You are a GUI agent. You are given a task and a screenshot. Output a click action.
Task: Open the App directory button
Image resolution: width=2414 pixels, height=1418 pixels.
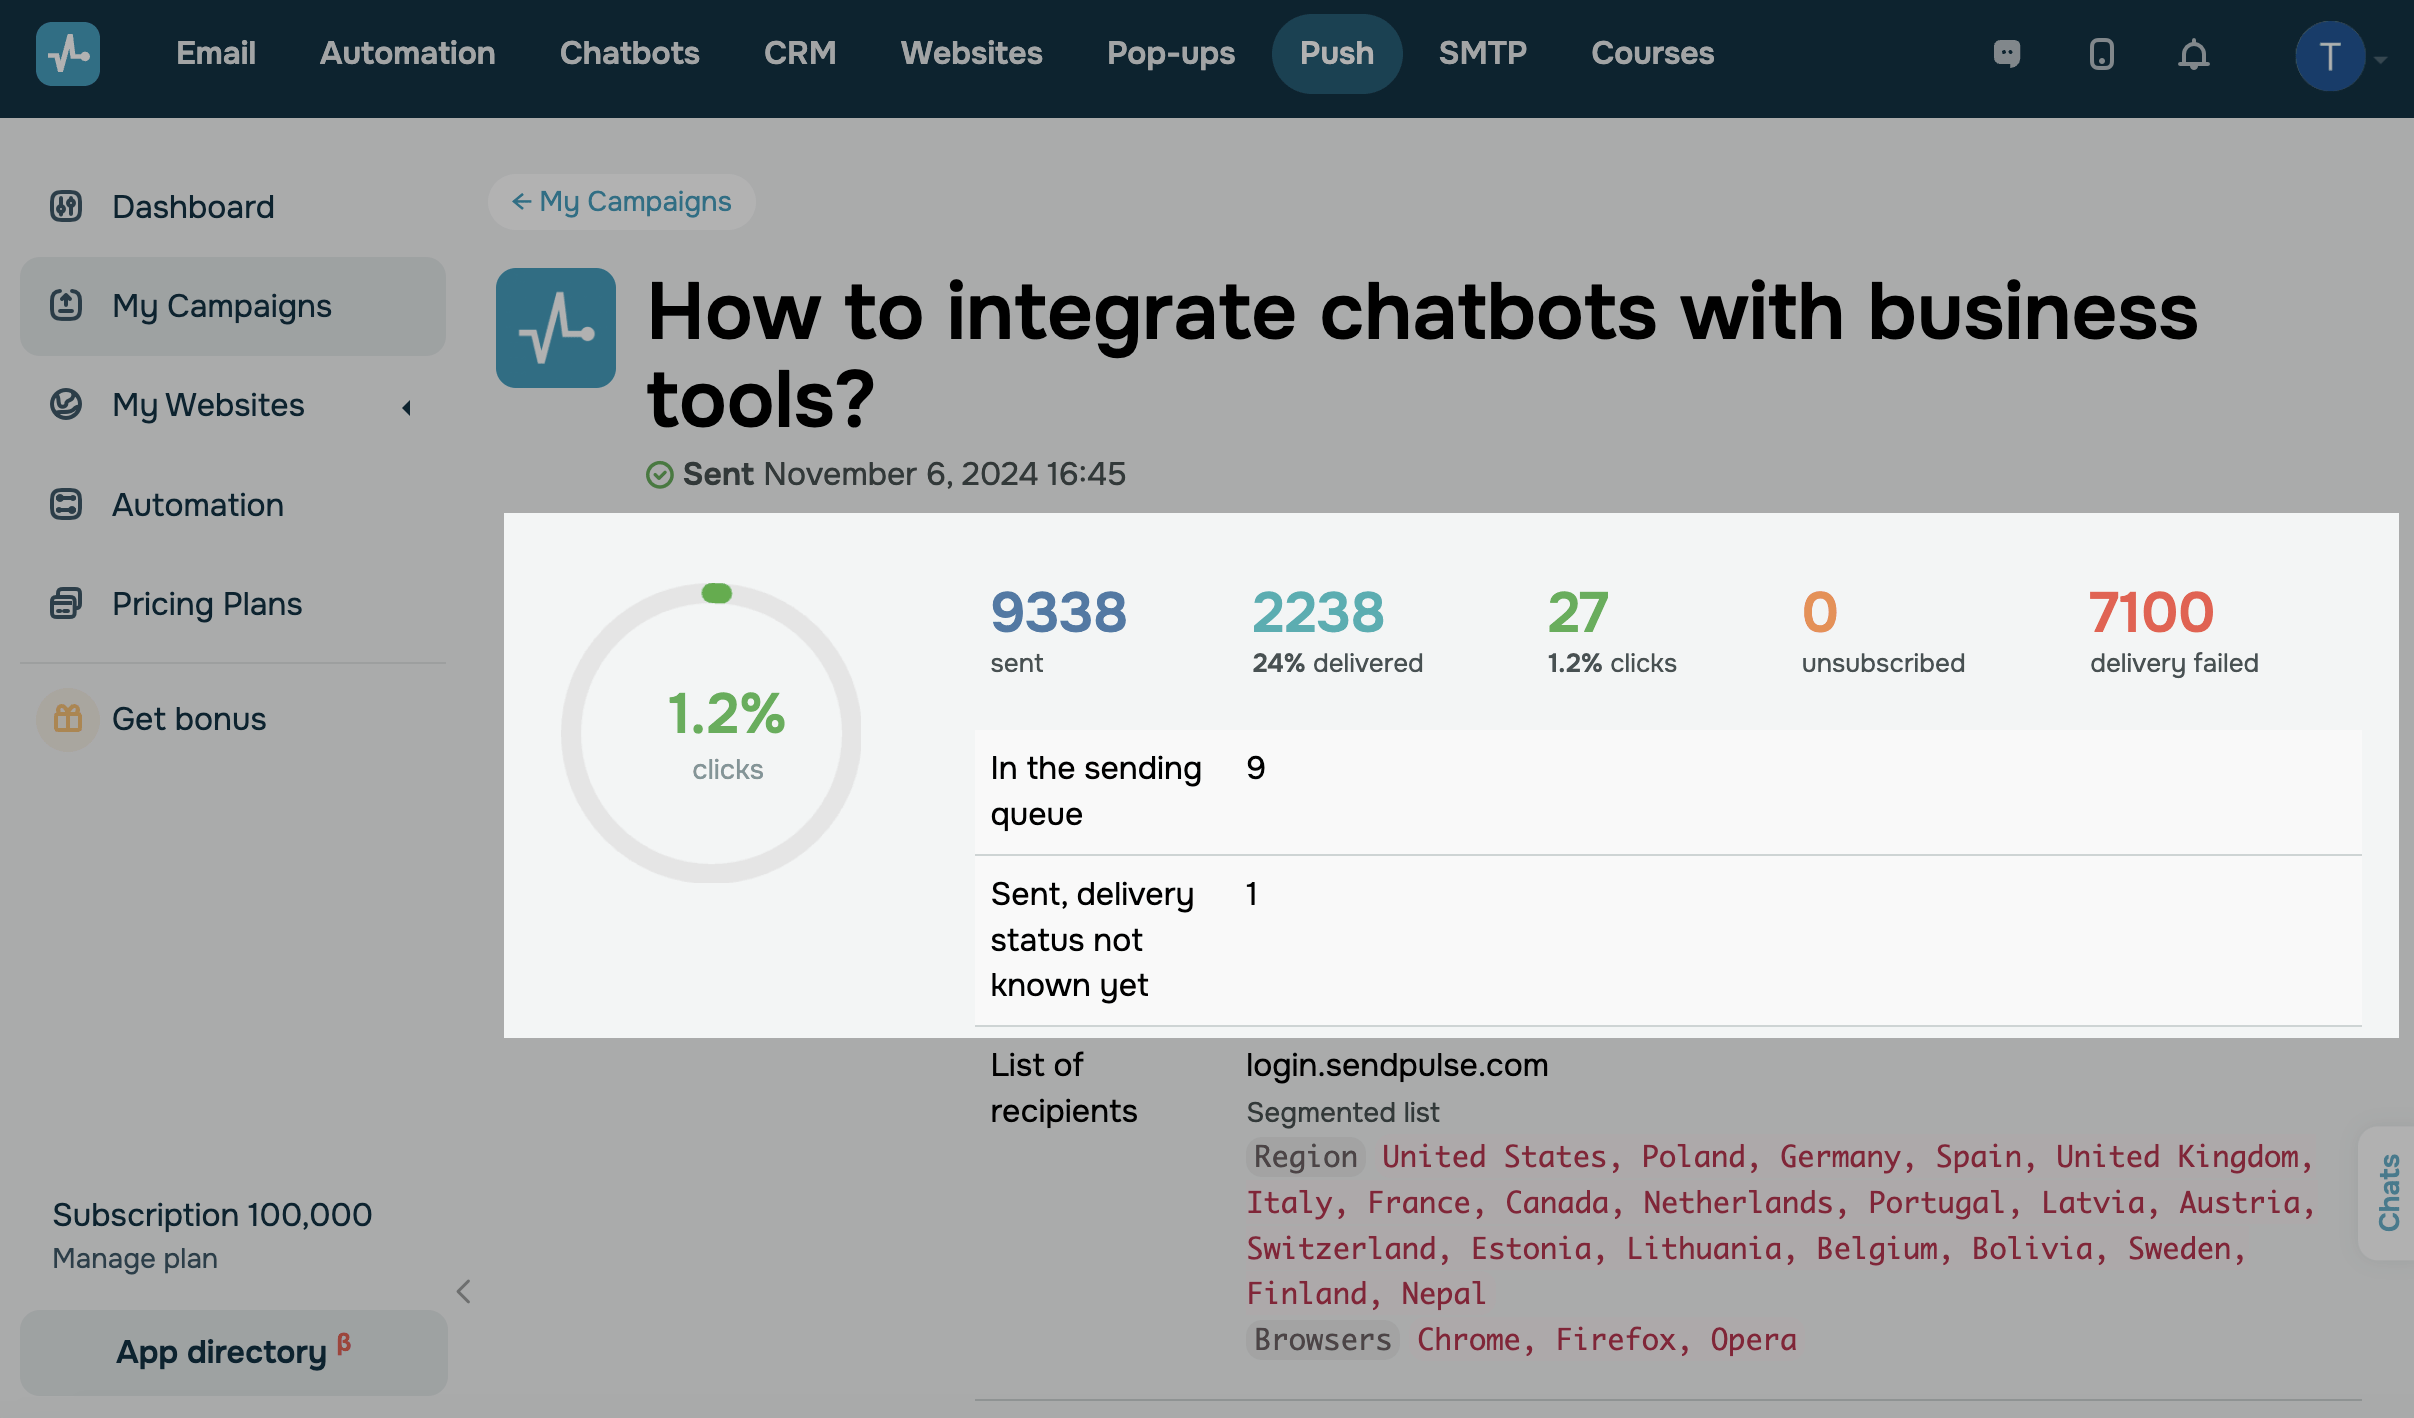(x=234, y=1352)
